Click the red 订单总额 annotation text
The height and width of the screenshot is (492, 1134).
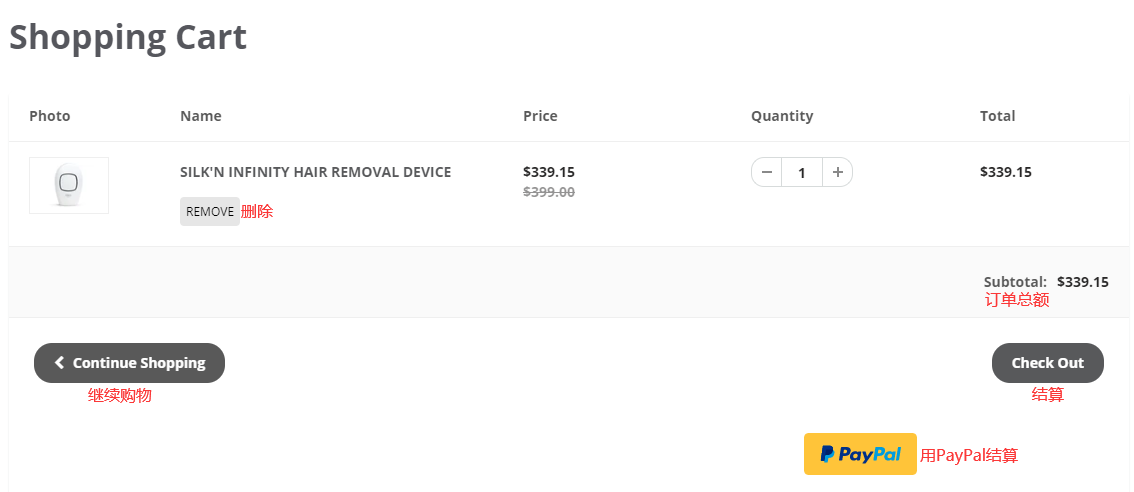1017,299
